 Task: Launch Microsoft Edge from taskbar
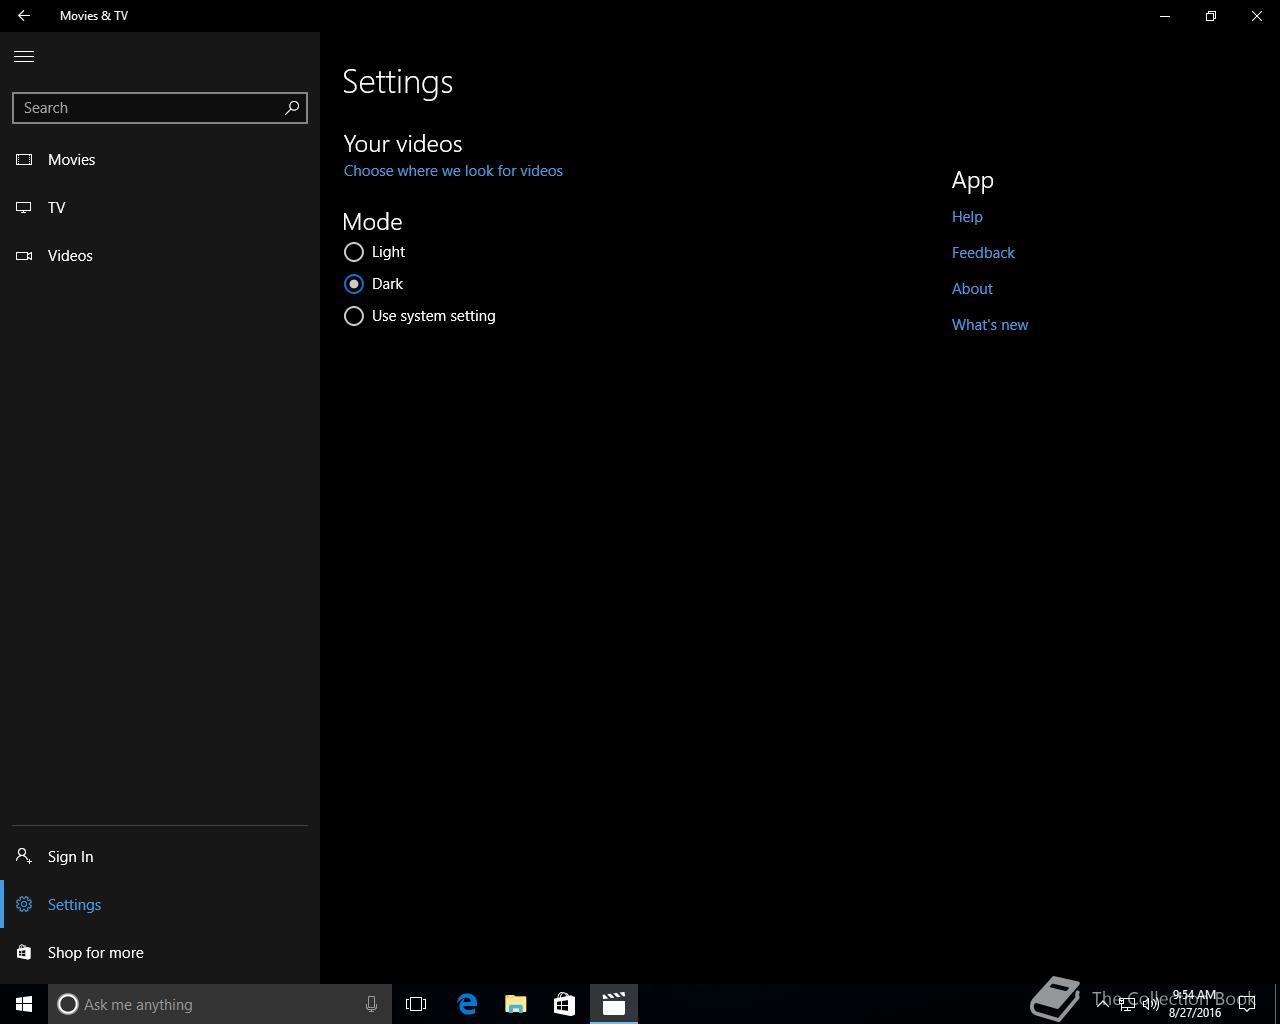467,1004
